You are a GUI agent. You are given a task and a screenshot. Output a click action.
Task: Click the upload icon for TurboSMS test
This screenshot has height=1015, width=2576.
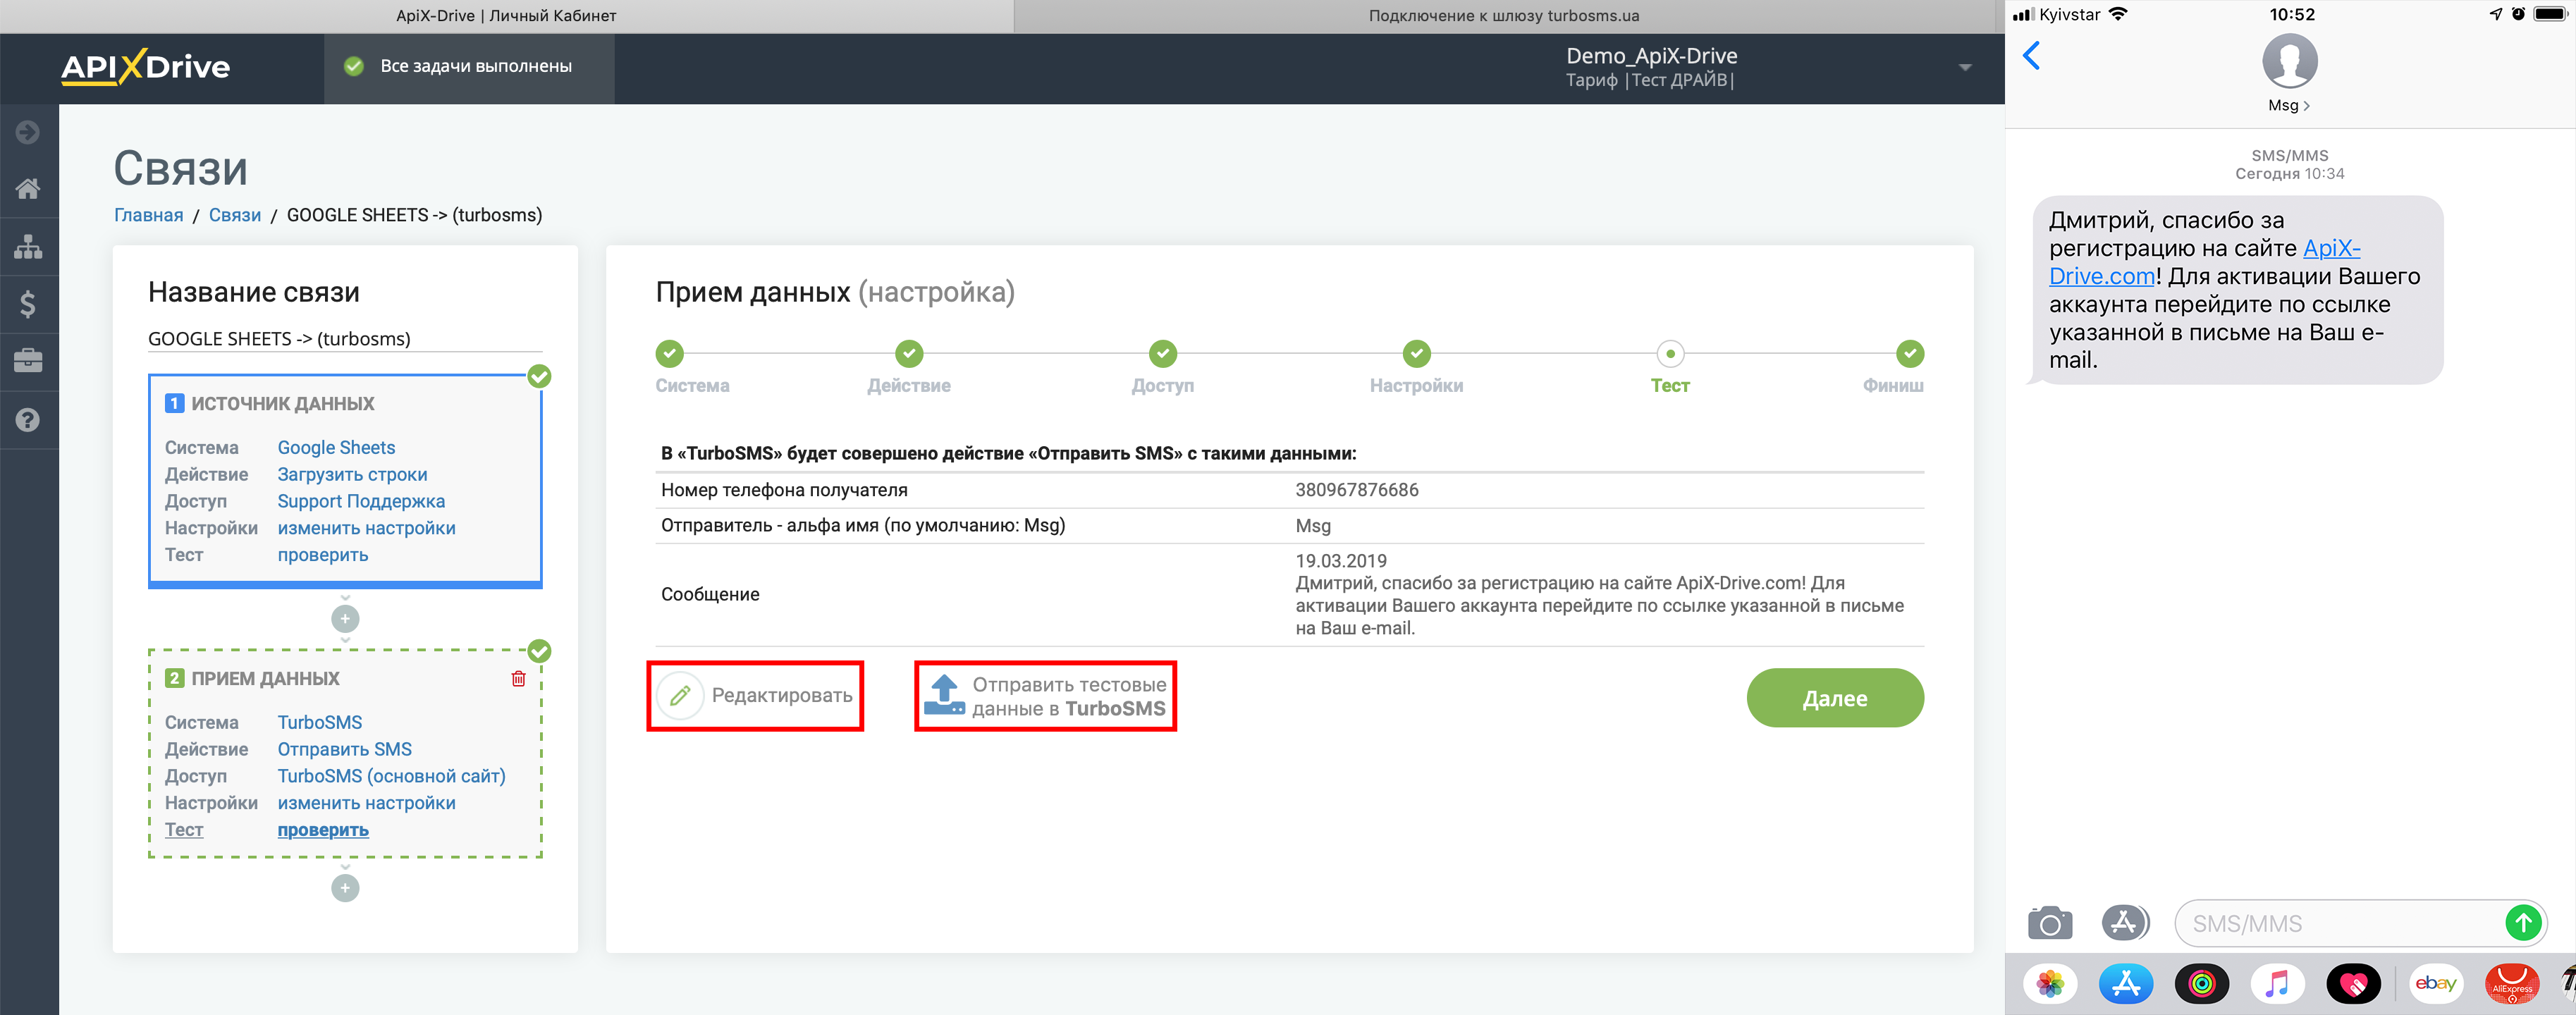(x=944, y=695)
